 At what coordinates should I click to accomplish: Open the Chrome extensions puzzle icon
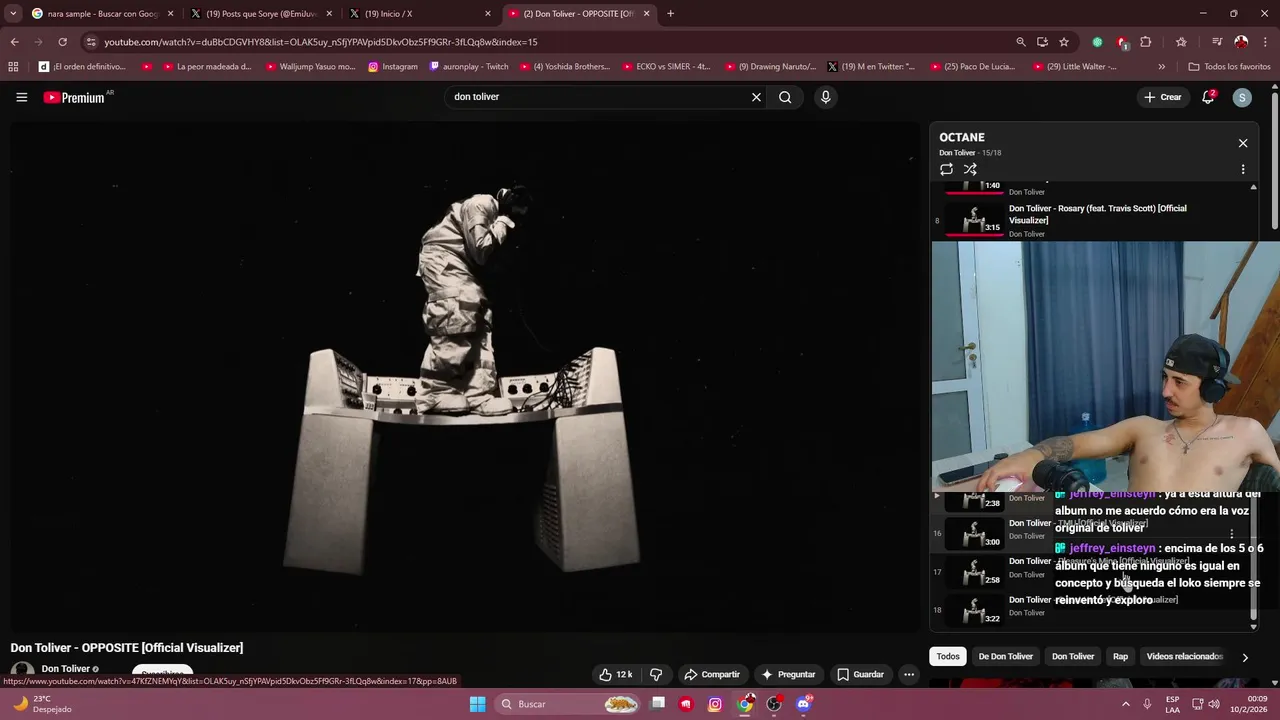[x=1146, y=42]
